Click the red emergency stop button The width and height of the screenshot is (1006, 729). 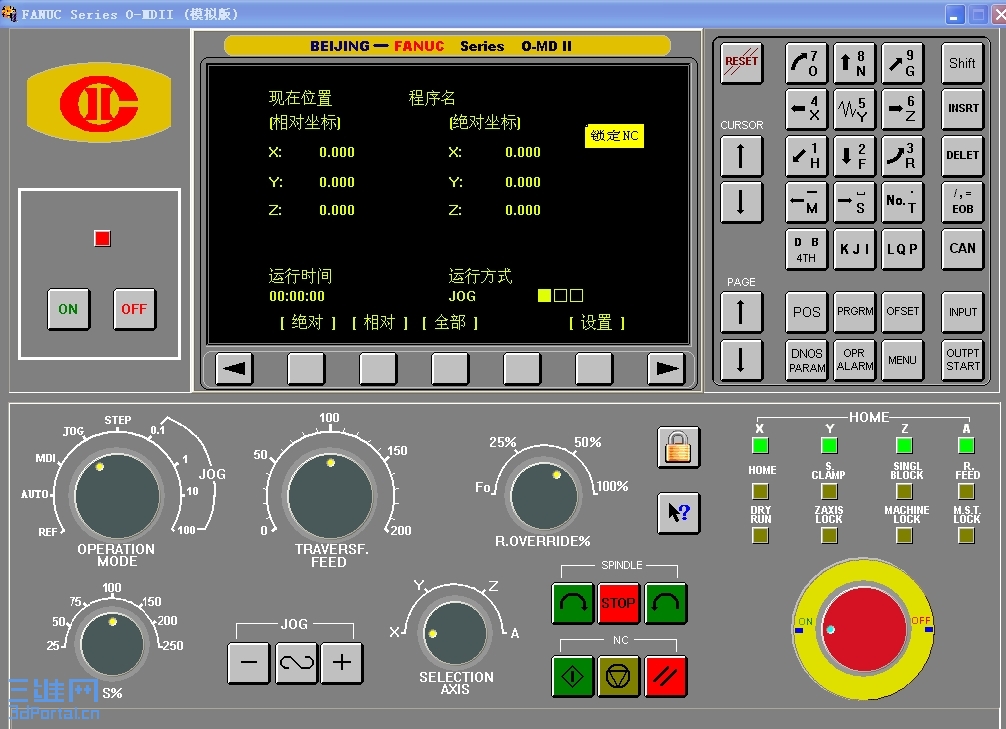pos(864,630)
